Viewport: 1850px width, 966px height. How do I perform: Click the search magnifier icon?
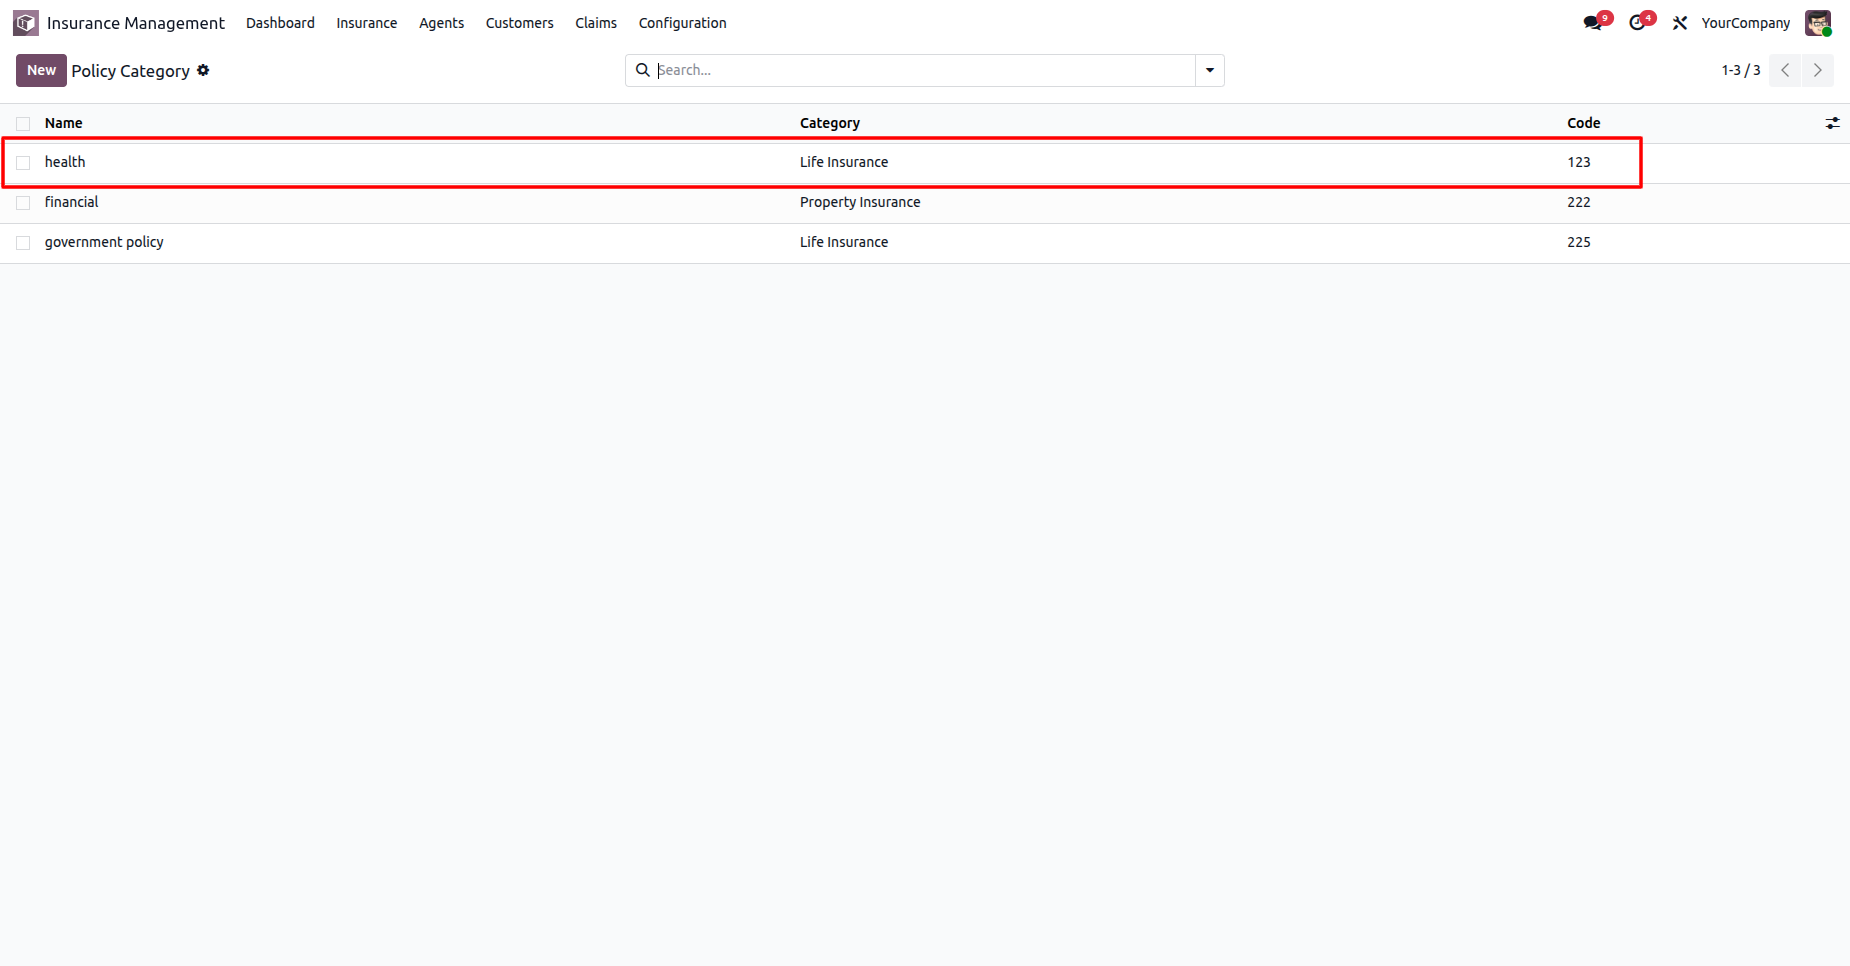(643, 70)
